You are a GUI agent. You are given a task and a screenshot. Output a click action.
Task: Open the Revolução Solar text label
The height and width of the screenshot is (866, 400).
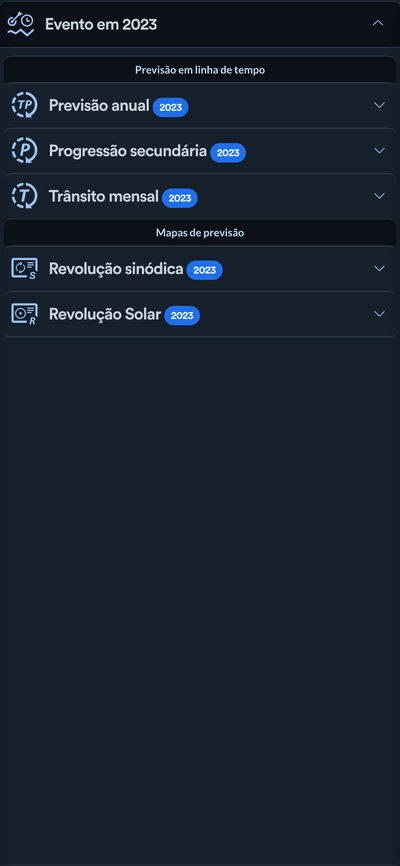105,314
